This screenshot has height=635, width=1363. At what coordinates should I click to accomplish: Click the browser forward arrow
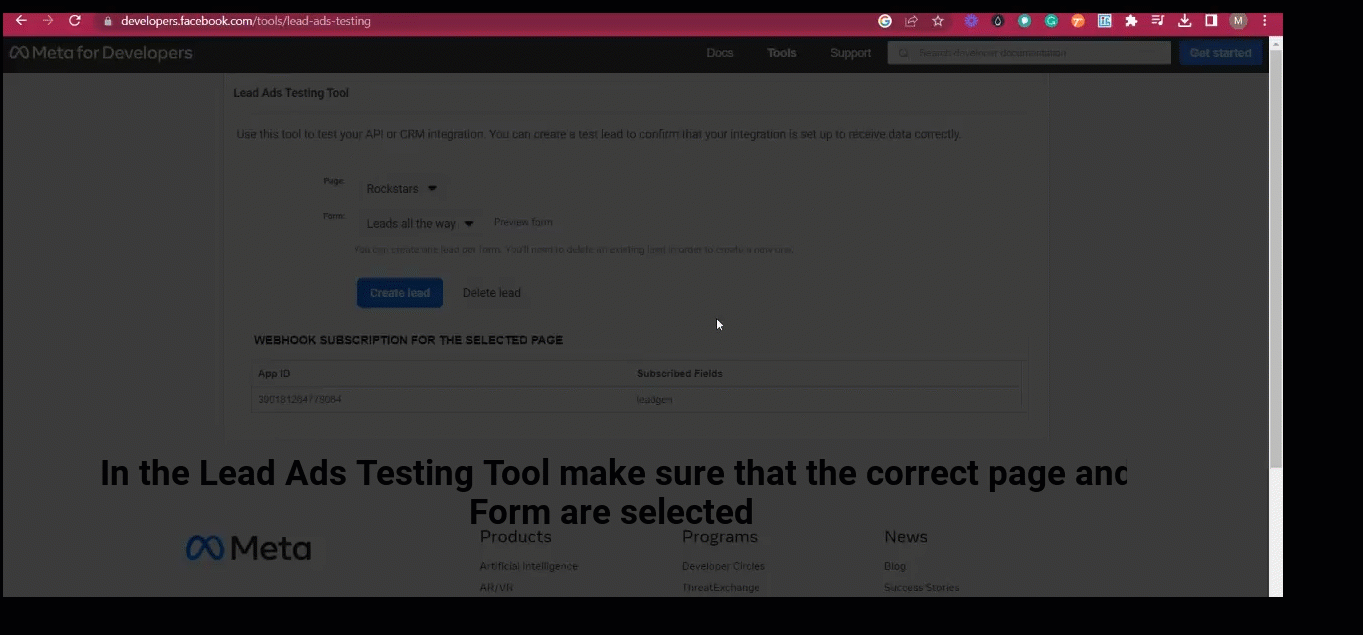(x=48, y=20)
